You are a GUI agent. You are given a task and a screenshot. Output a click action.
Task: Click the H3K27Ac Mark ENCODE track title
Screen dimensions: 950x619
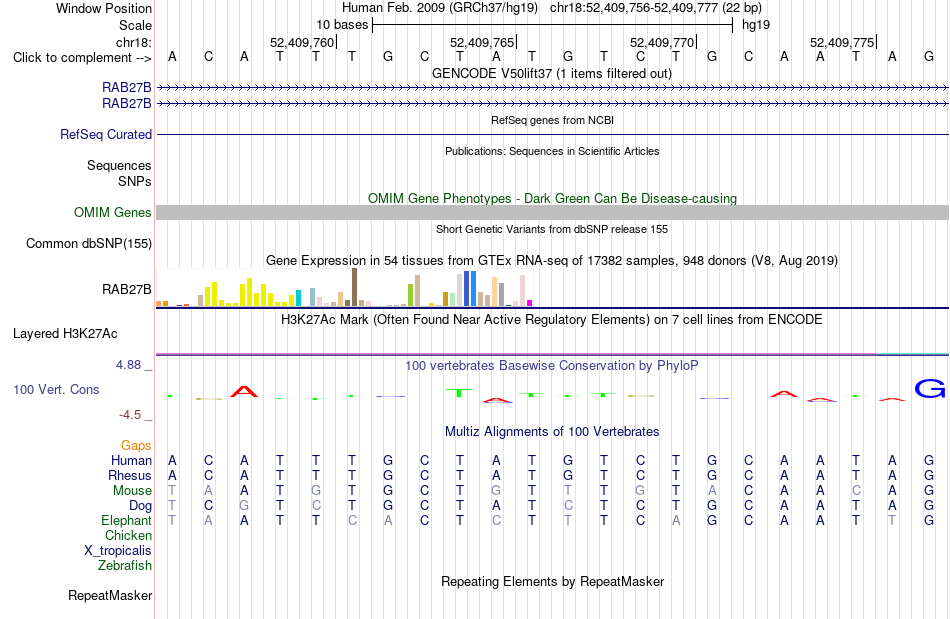551,320
